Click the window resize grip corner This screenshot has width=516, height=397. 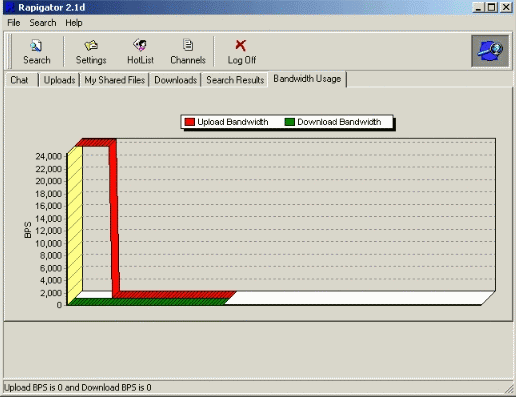click(509, 389)
